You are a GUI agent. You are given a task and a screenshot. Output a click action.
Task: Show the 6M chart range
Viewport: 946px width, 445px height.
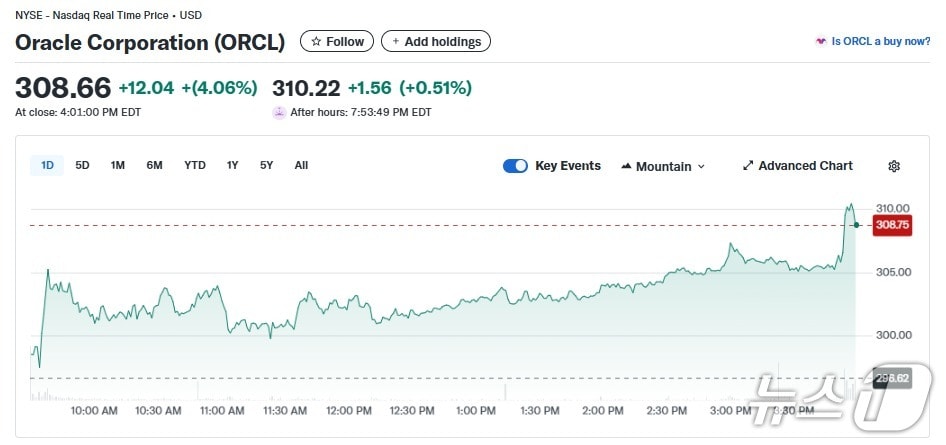coord(154,165)
